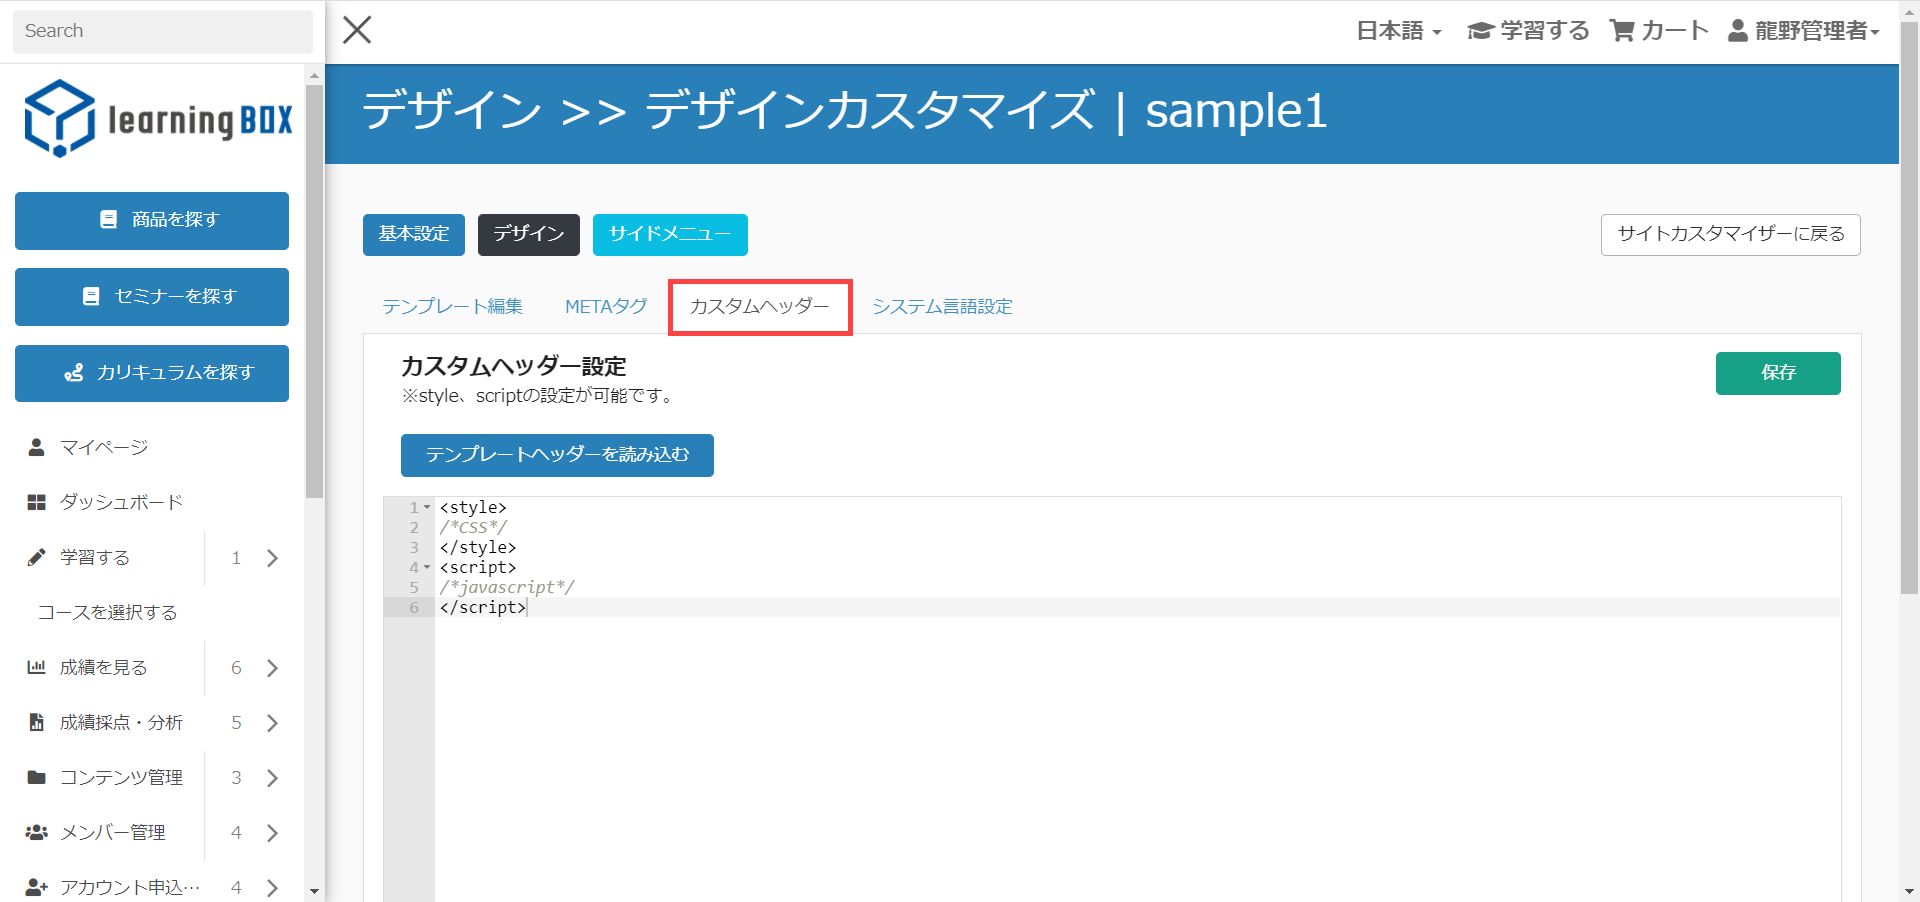1920x902 pixels.
Task: Open the cart icon in header
Action: coord(1621,31)
